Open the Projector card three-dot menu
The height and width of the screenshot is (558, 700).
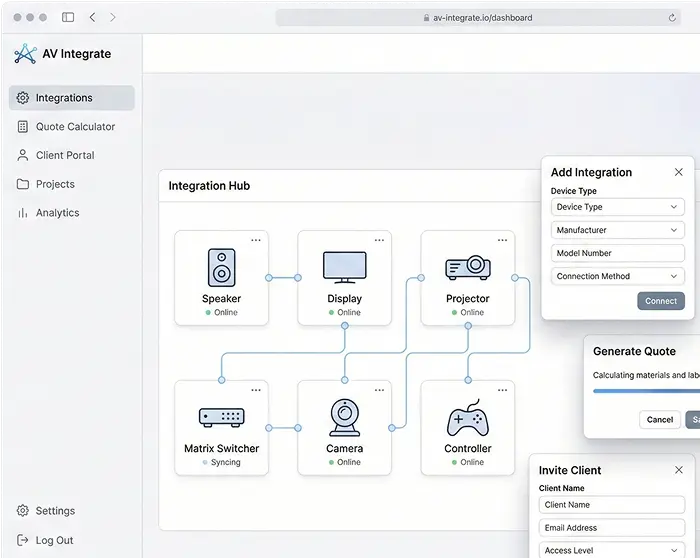[x=502, y=240]
